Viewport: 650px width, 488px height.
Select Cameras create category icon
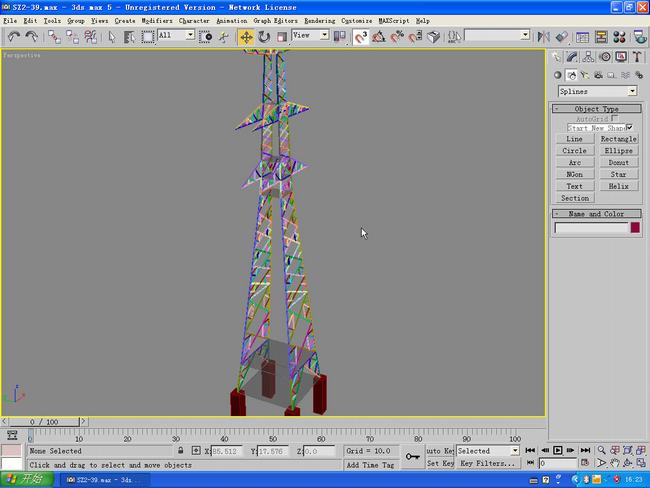pyautogui.click(x=598, y=75)
